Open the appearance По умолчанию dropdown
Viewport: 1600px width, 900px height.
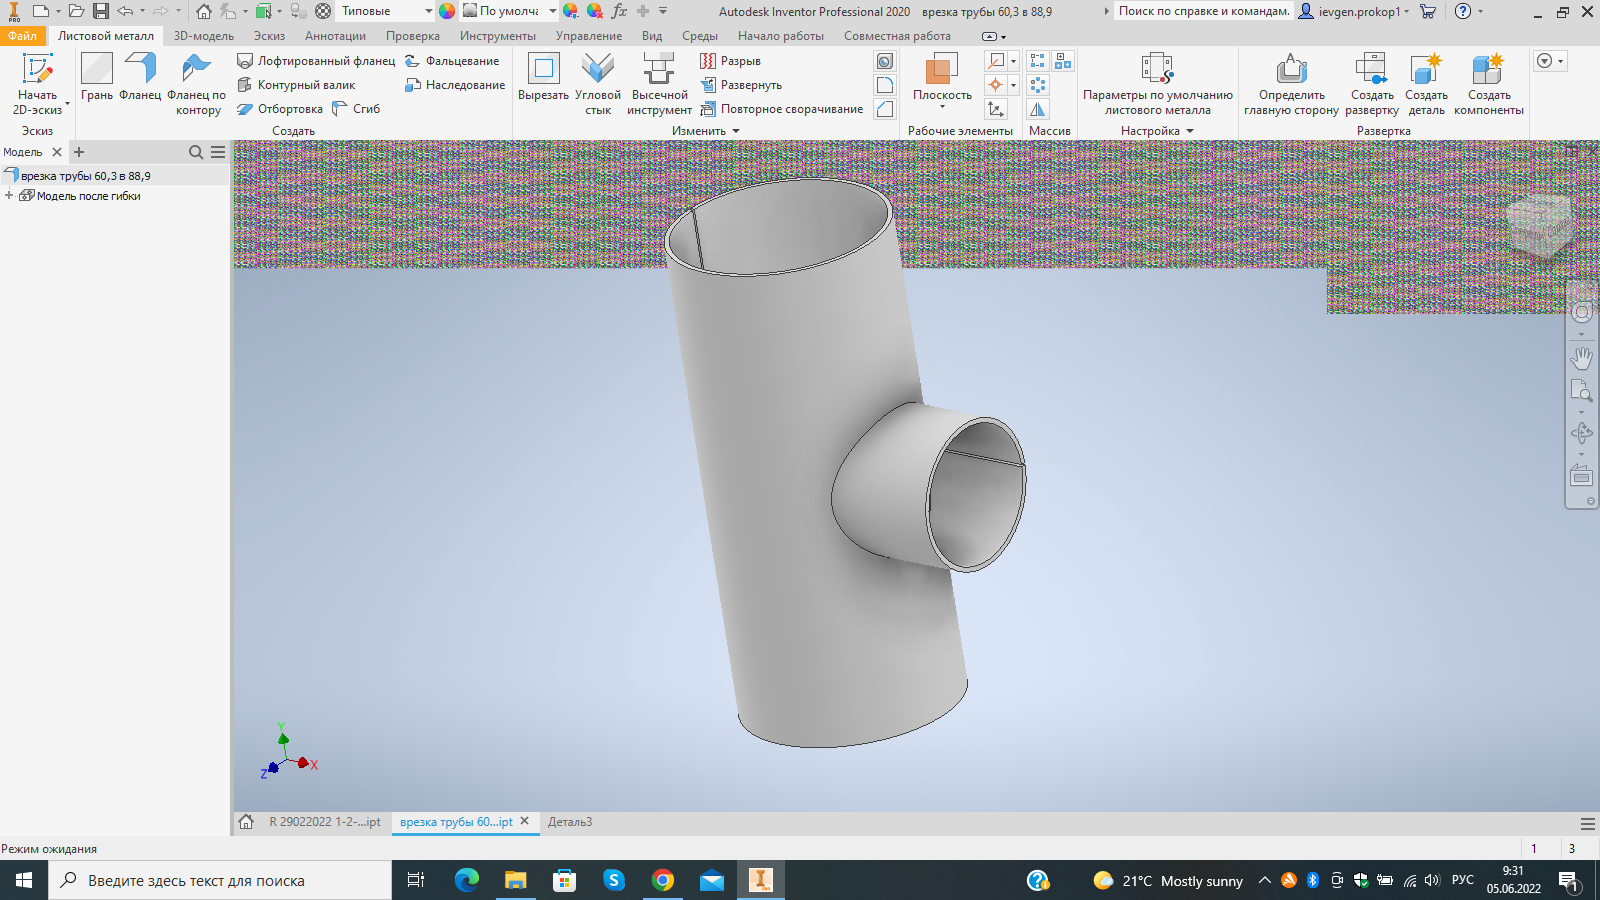510,11
